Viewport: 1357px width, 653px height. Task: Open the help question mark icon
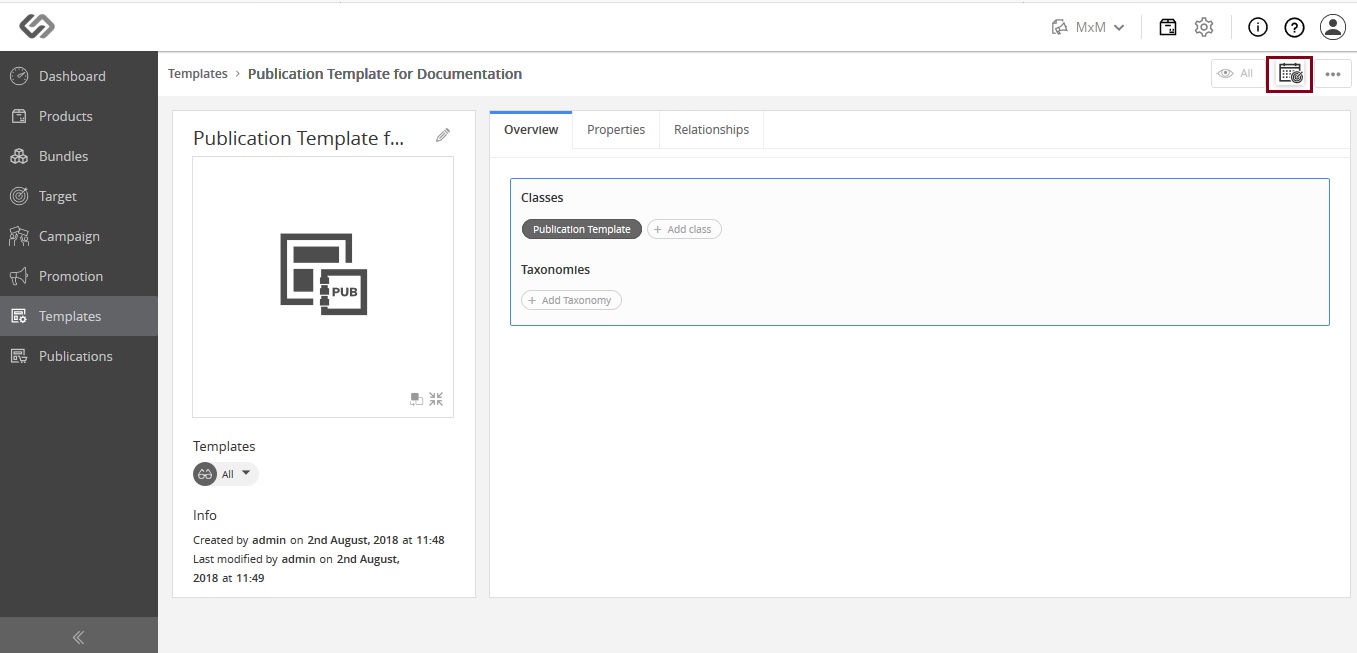(1295, 27)
